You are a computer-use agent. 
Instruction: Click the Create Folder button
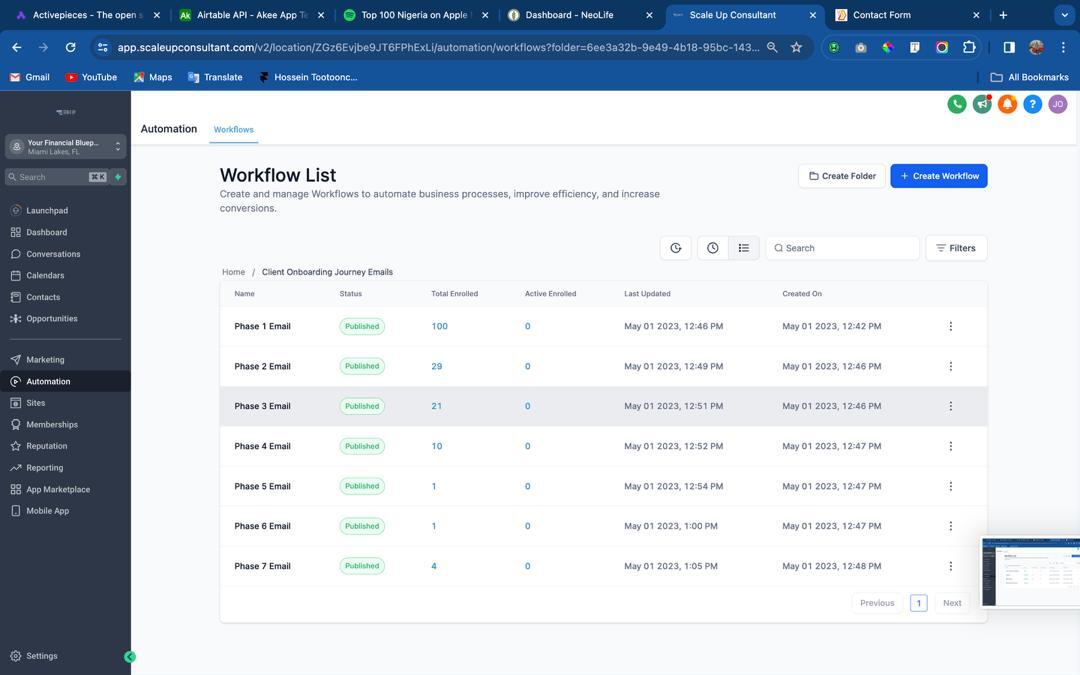tap(841, 176)
